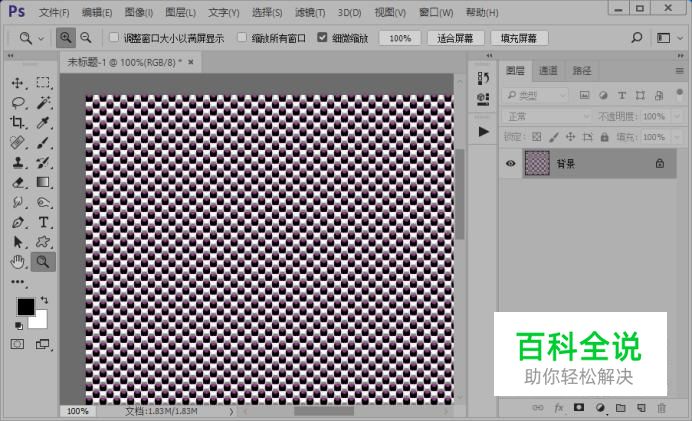Click the layer style fx icon

tap(559, 408)
